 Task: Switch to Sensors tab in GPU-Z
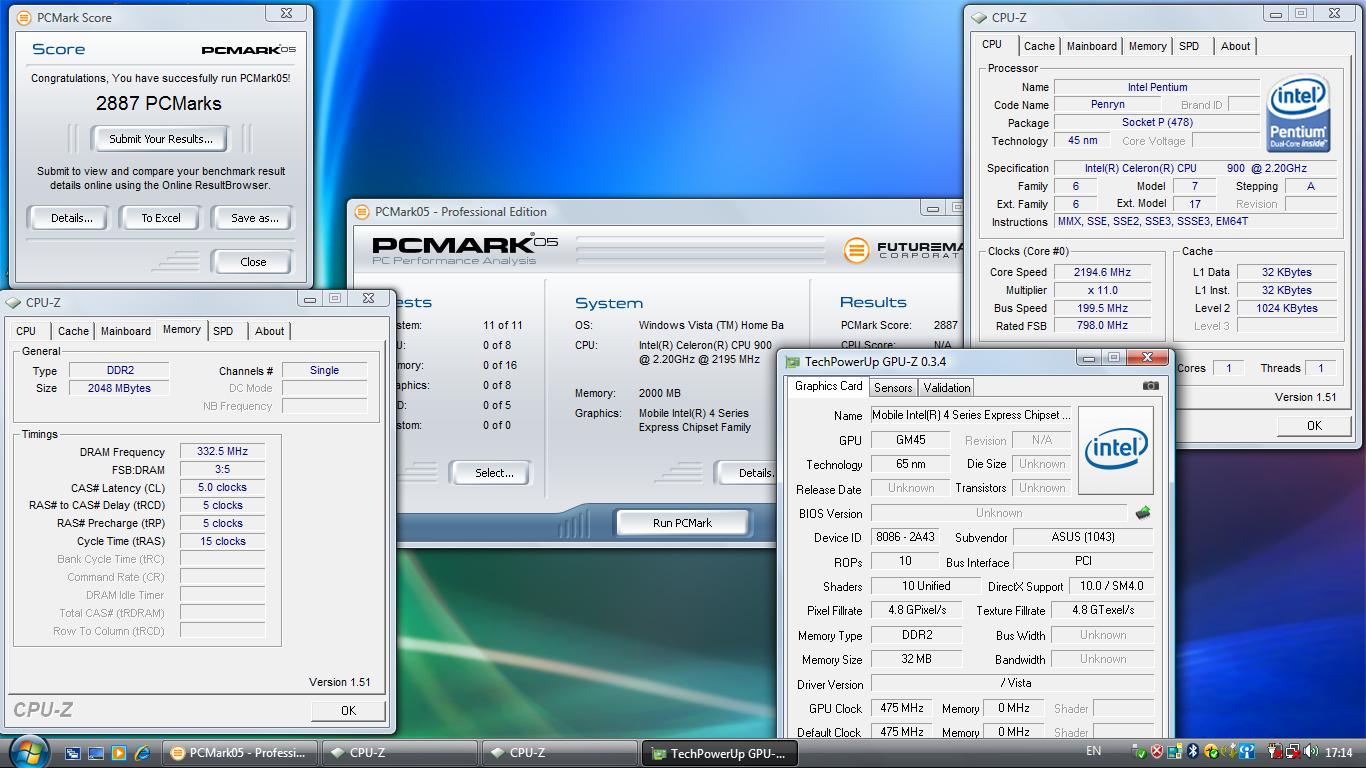tap(893, 388)
